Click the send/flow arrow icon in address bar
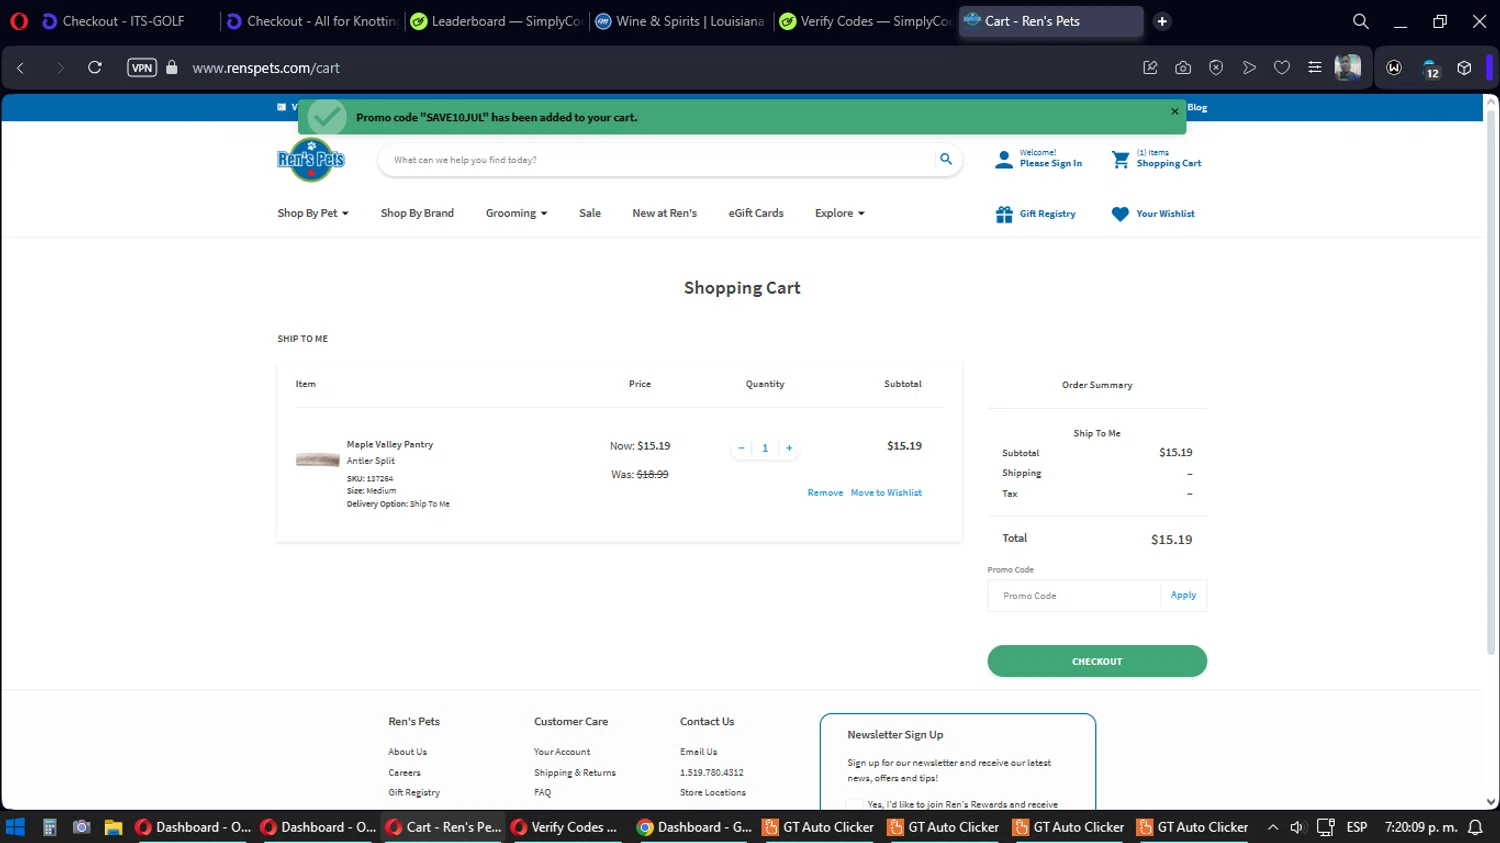 click(x=1249, y=68)
